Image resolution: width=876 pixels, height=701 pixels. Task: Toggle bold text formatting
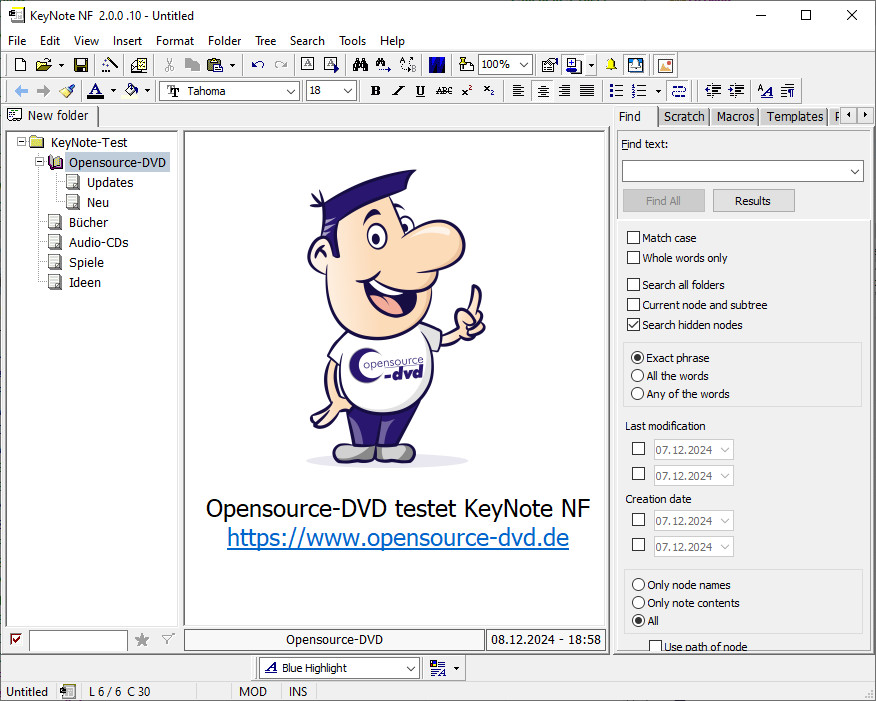point(375,91)
